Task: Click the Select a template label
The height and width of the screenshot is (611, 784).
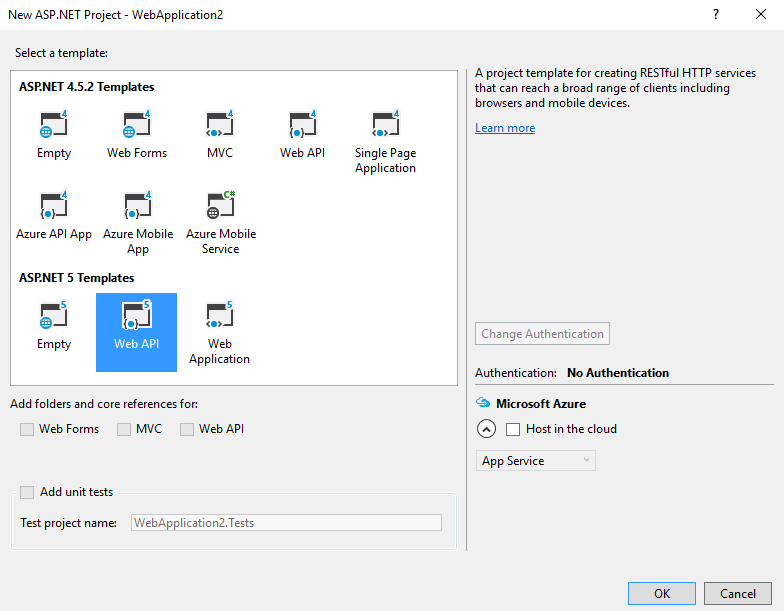Action: (x=61, y=53)
